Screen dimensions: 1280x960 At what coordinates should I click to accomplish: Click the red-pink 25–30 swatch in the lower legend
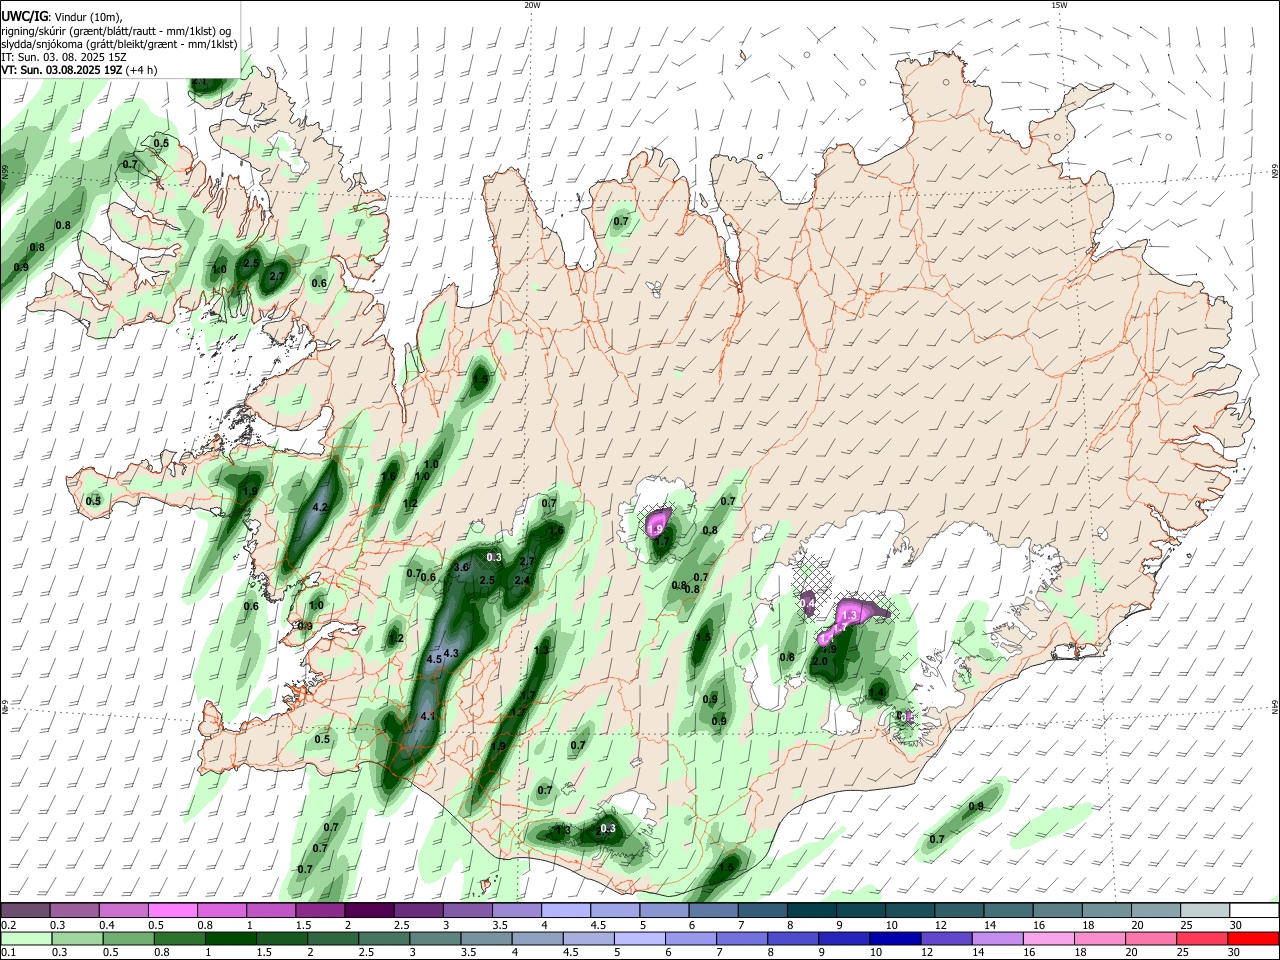pos(1202,938)
